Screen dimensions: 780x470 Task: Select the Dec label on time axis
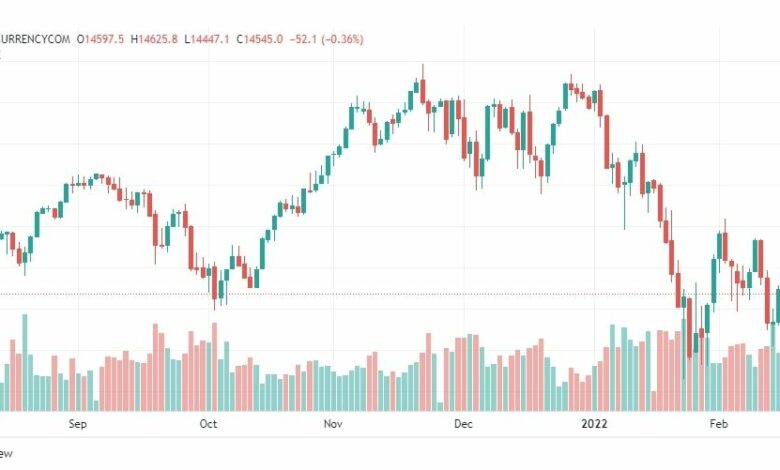(463, 424)
